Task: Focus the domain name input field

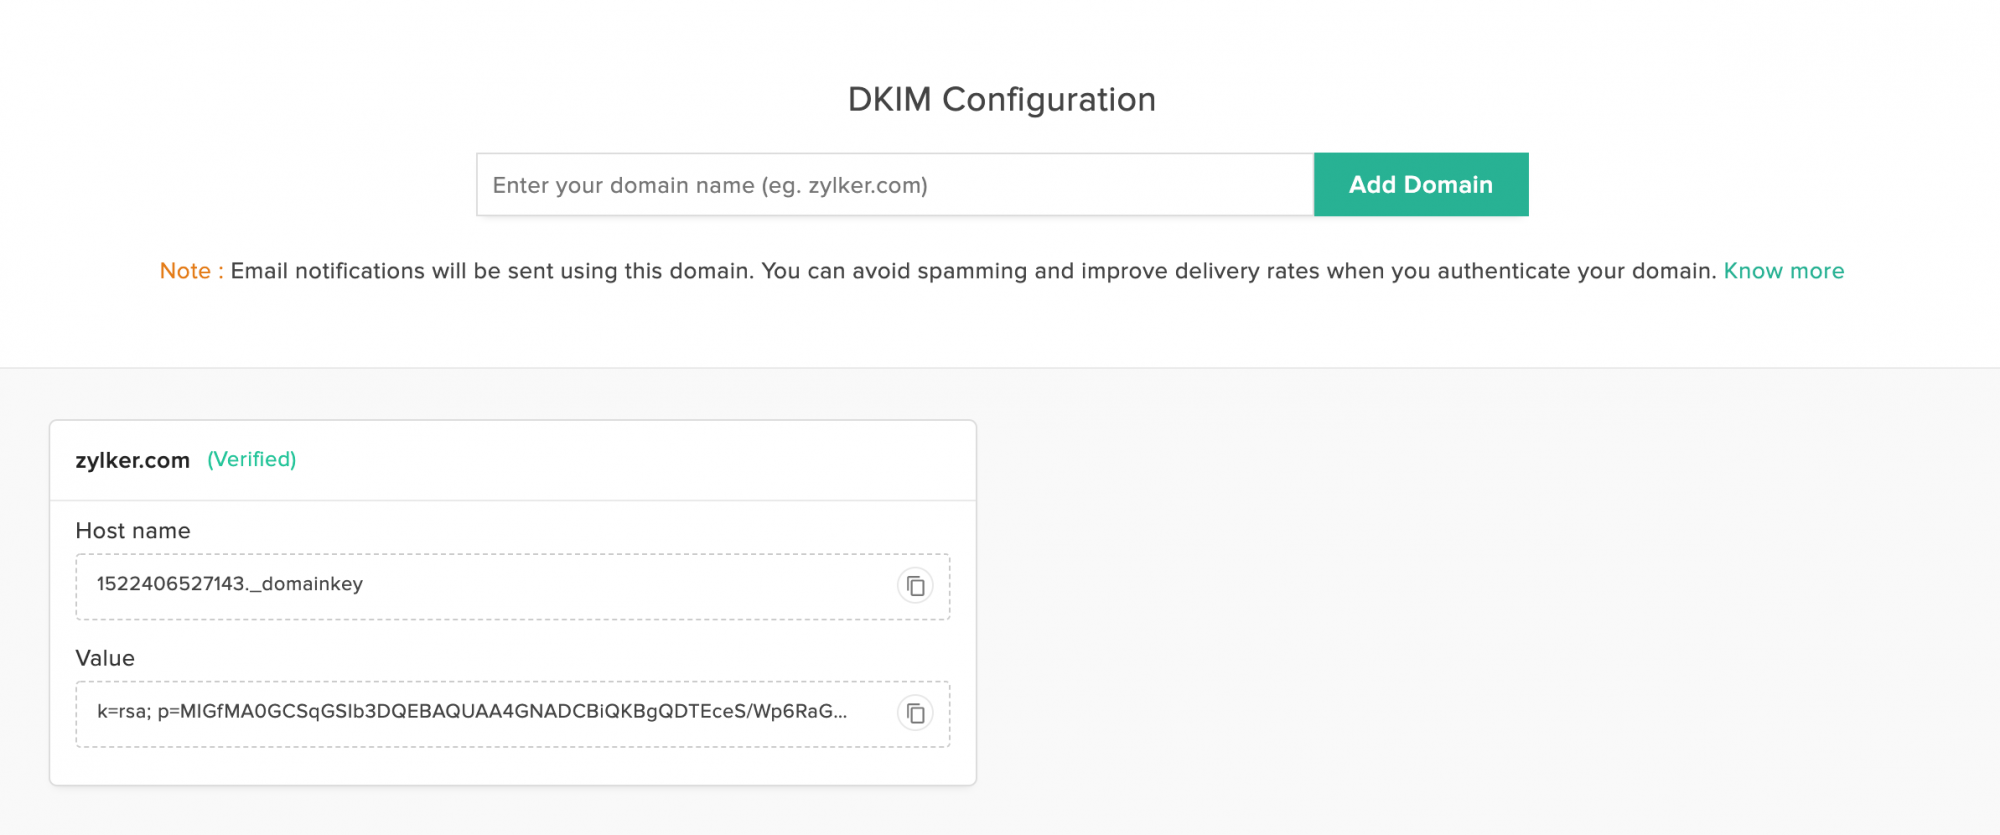Action: click(x=895, y=184)
